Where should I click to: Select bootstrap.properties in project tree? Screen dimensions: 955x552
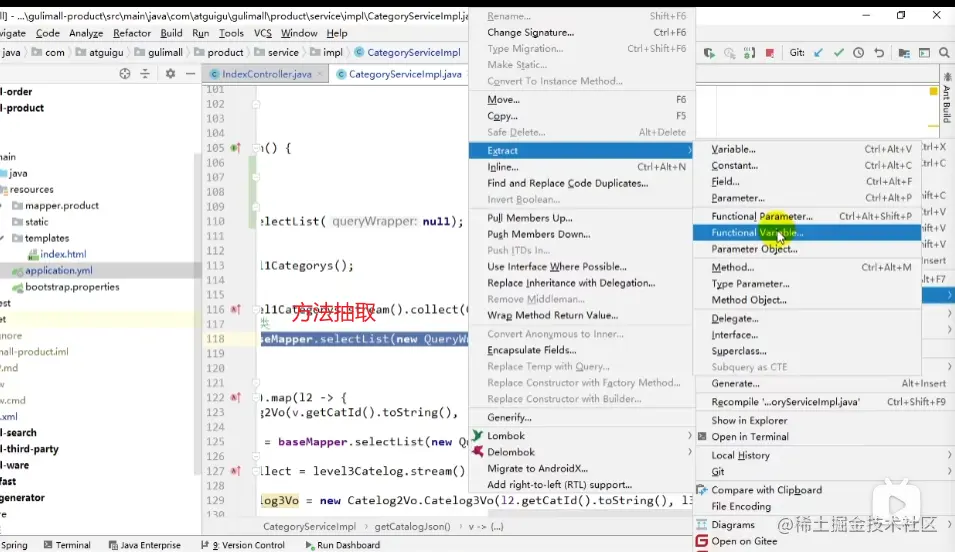coord(72,287)
